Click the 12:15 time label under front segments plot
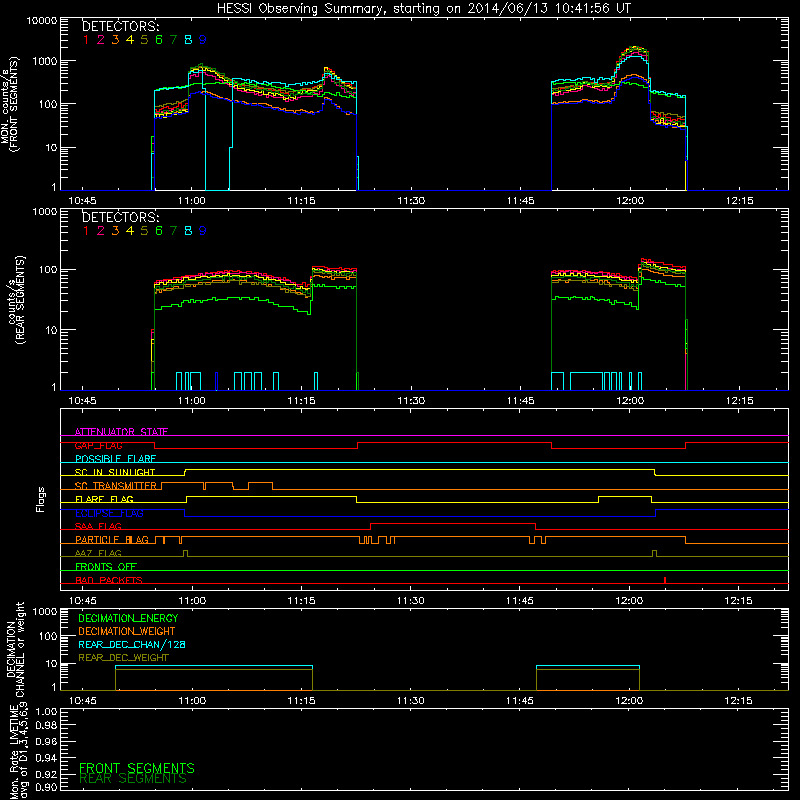Image resolution: width=800 pixels, height=800 pixels. click(x=739, y=201)
